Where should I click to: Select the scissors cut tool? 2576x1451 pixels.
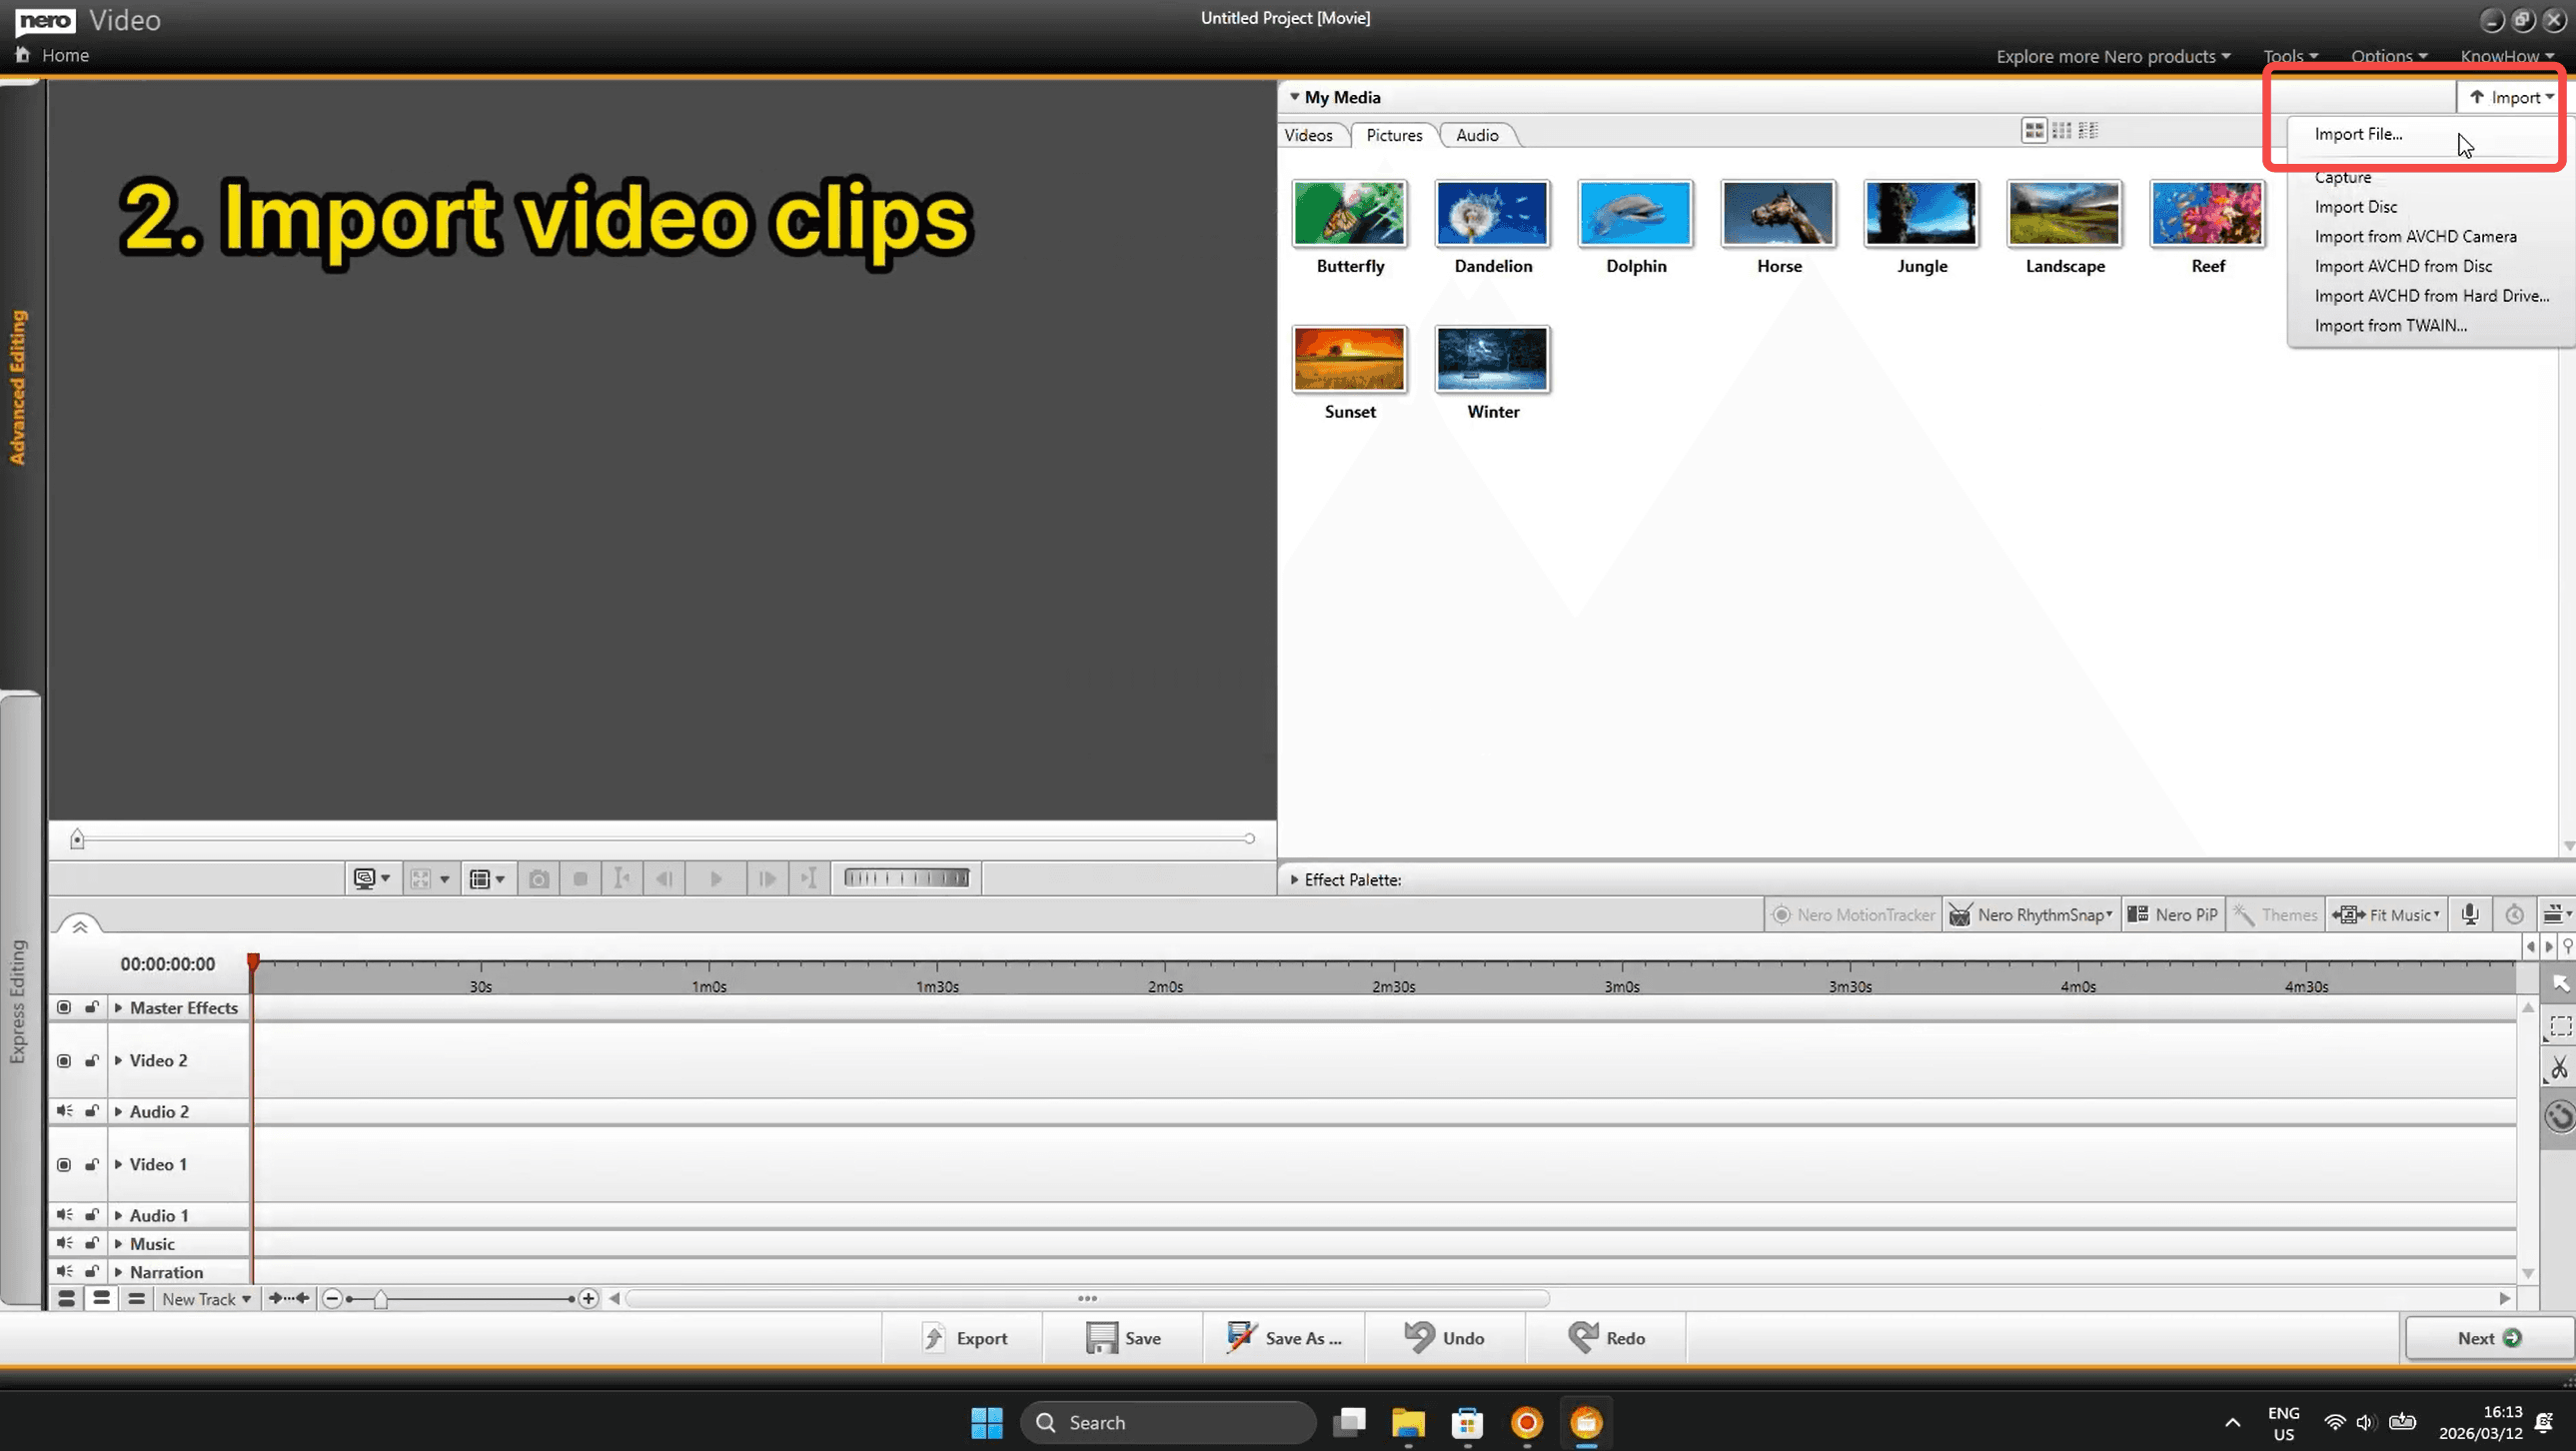2558,1068
